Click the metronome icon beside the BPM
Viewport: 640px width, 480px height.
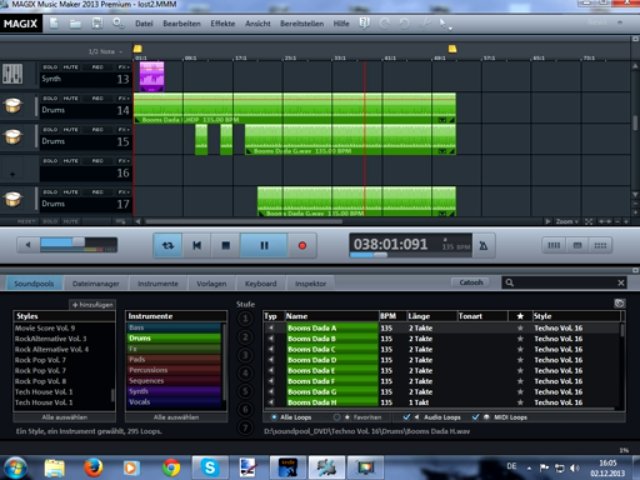click(485, 245)
